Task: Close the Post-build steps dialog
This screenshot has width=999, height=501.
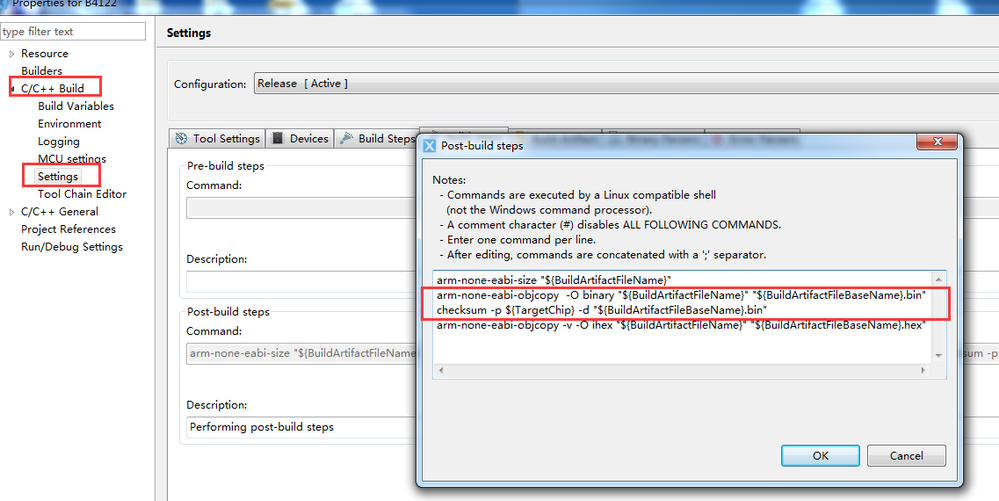Action: [937, 142]
